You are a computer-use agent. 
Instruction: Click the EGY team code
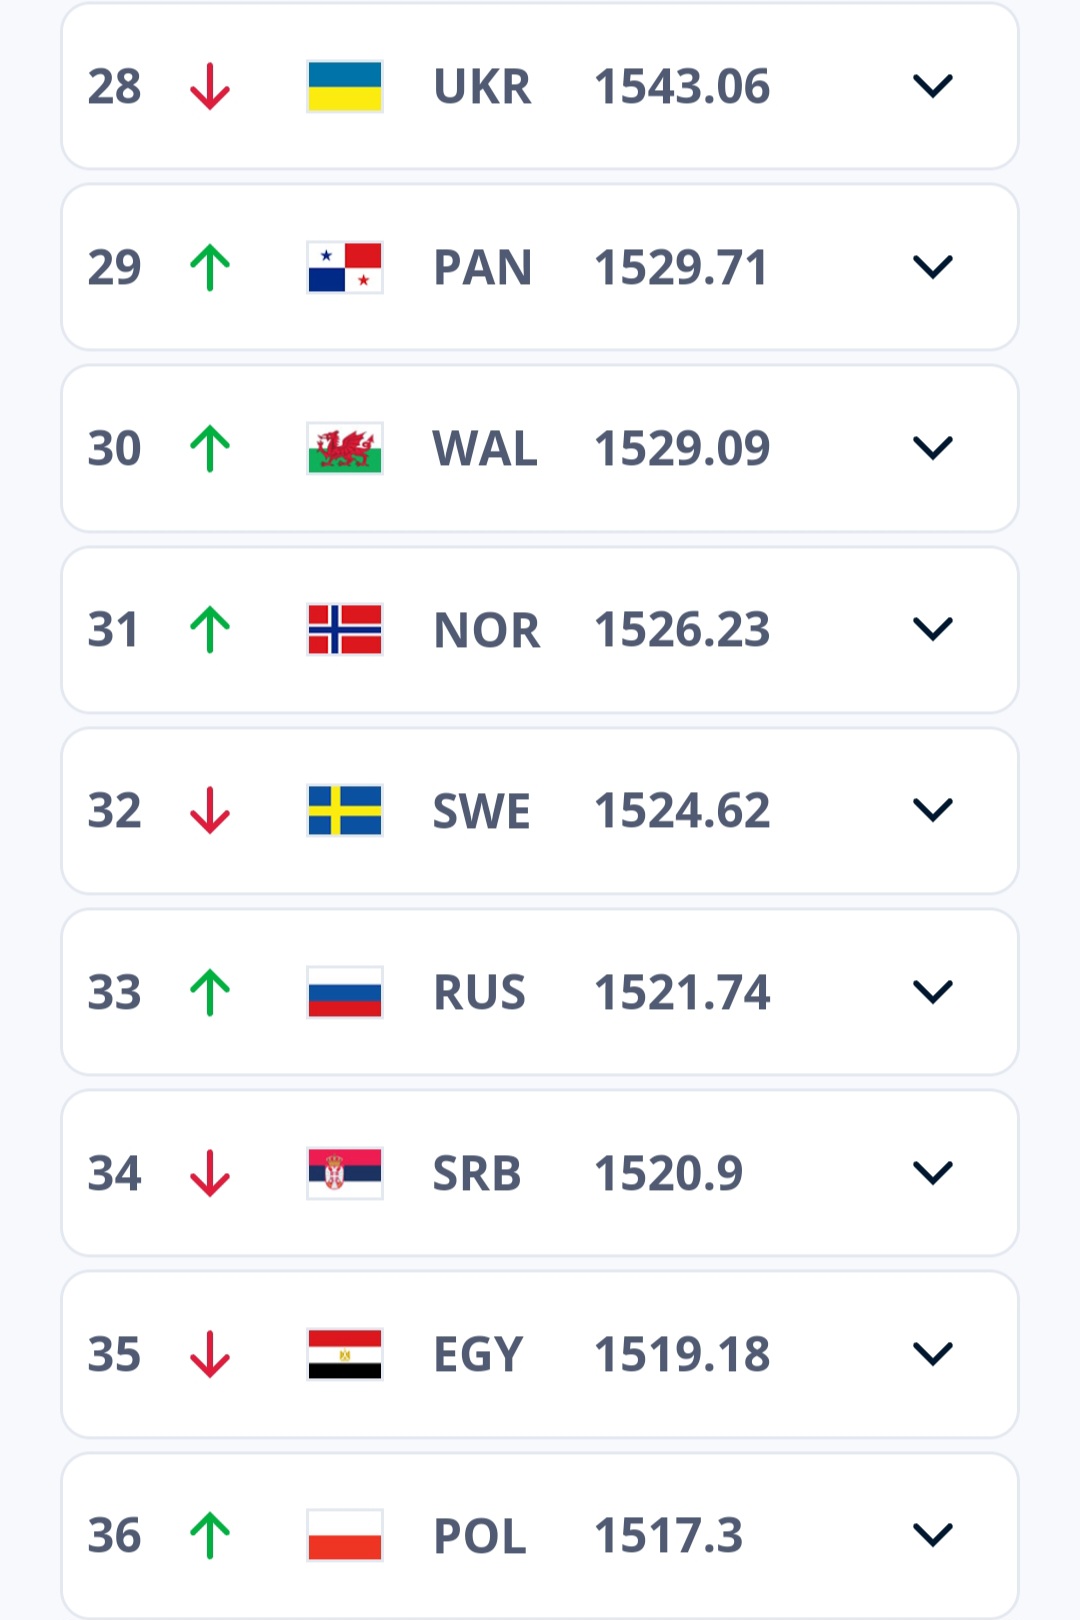[478, 1354]
